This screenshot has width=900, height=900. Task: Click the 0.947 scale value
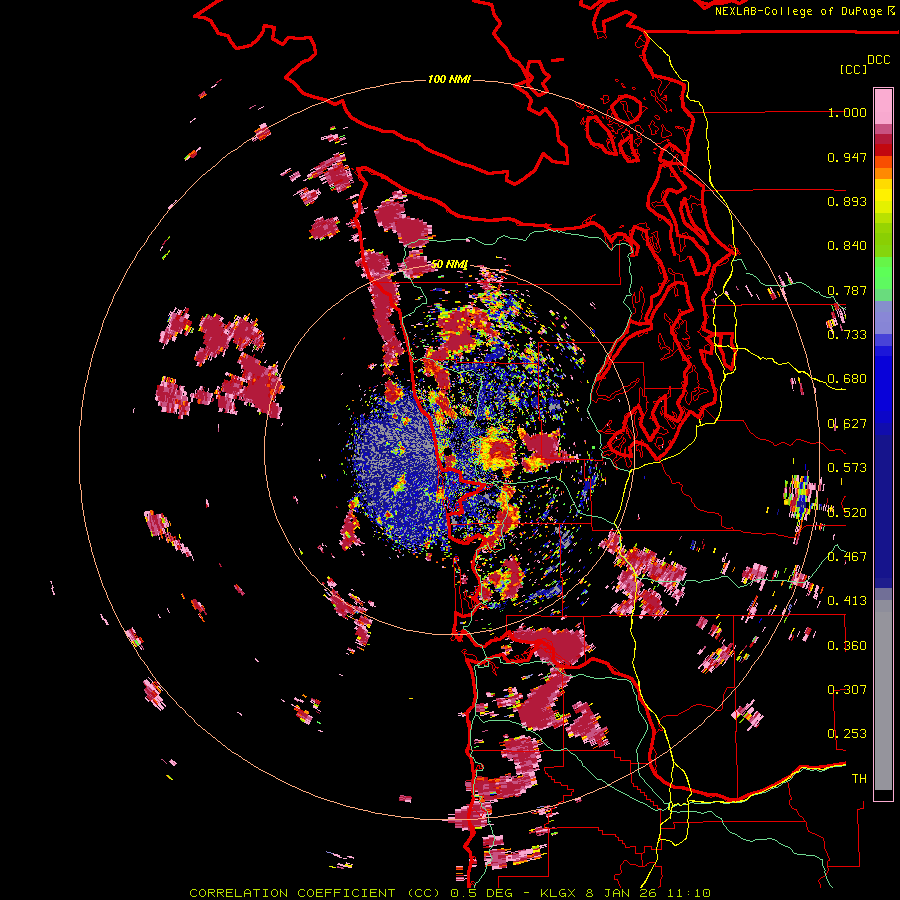[x=847, y=157]
